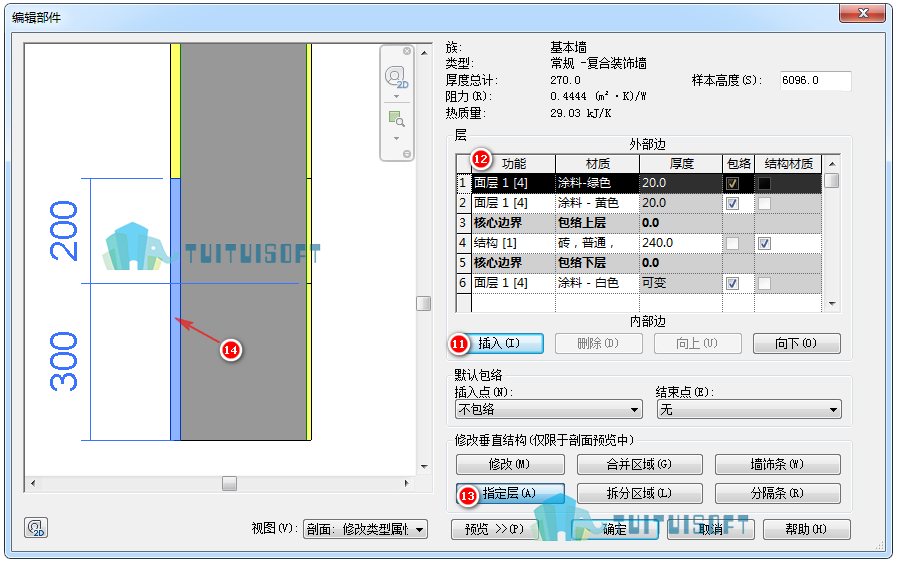Enable structural material checkbox in row 4

(x=764, y=243)
